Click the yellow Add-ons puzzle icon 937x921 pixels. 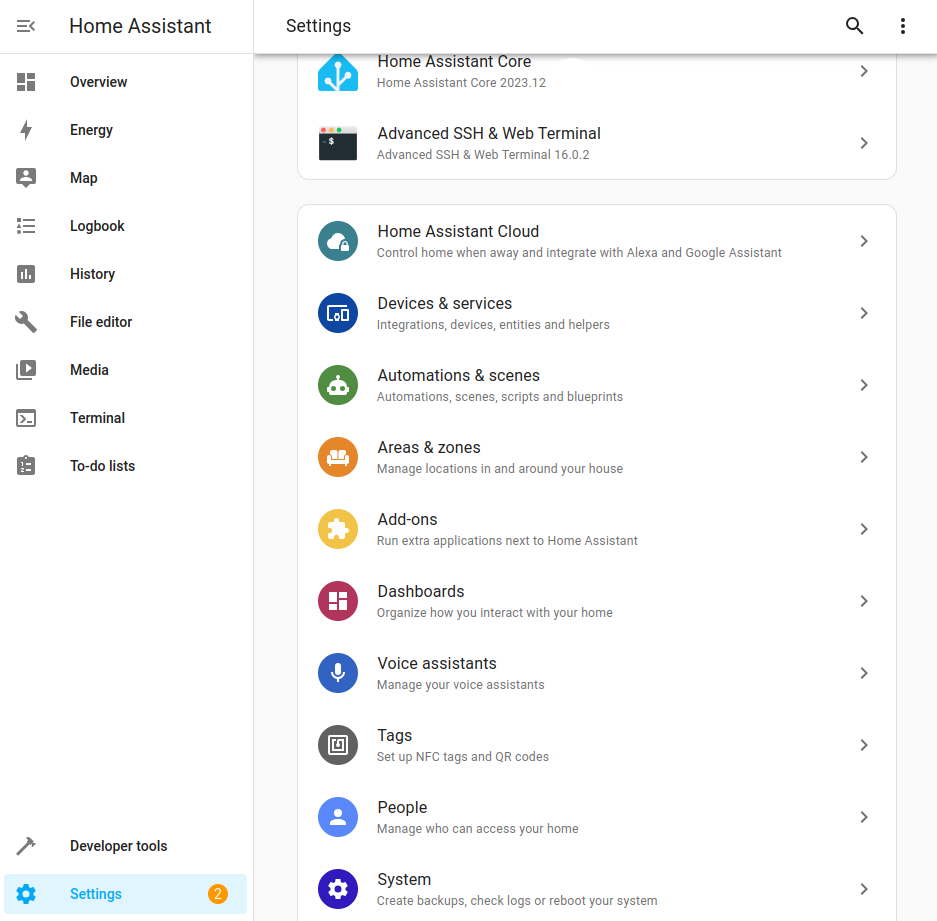click(338, 529)
